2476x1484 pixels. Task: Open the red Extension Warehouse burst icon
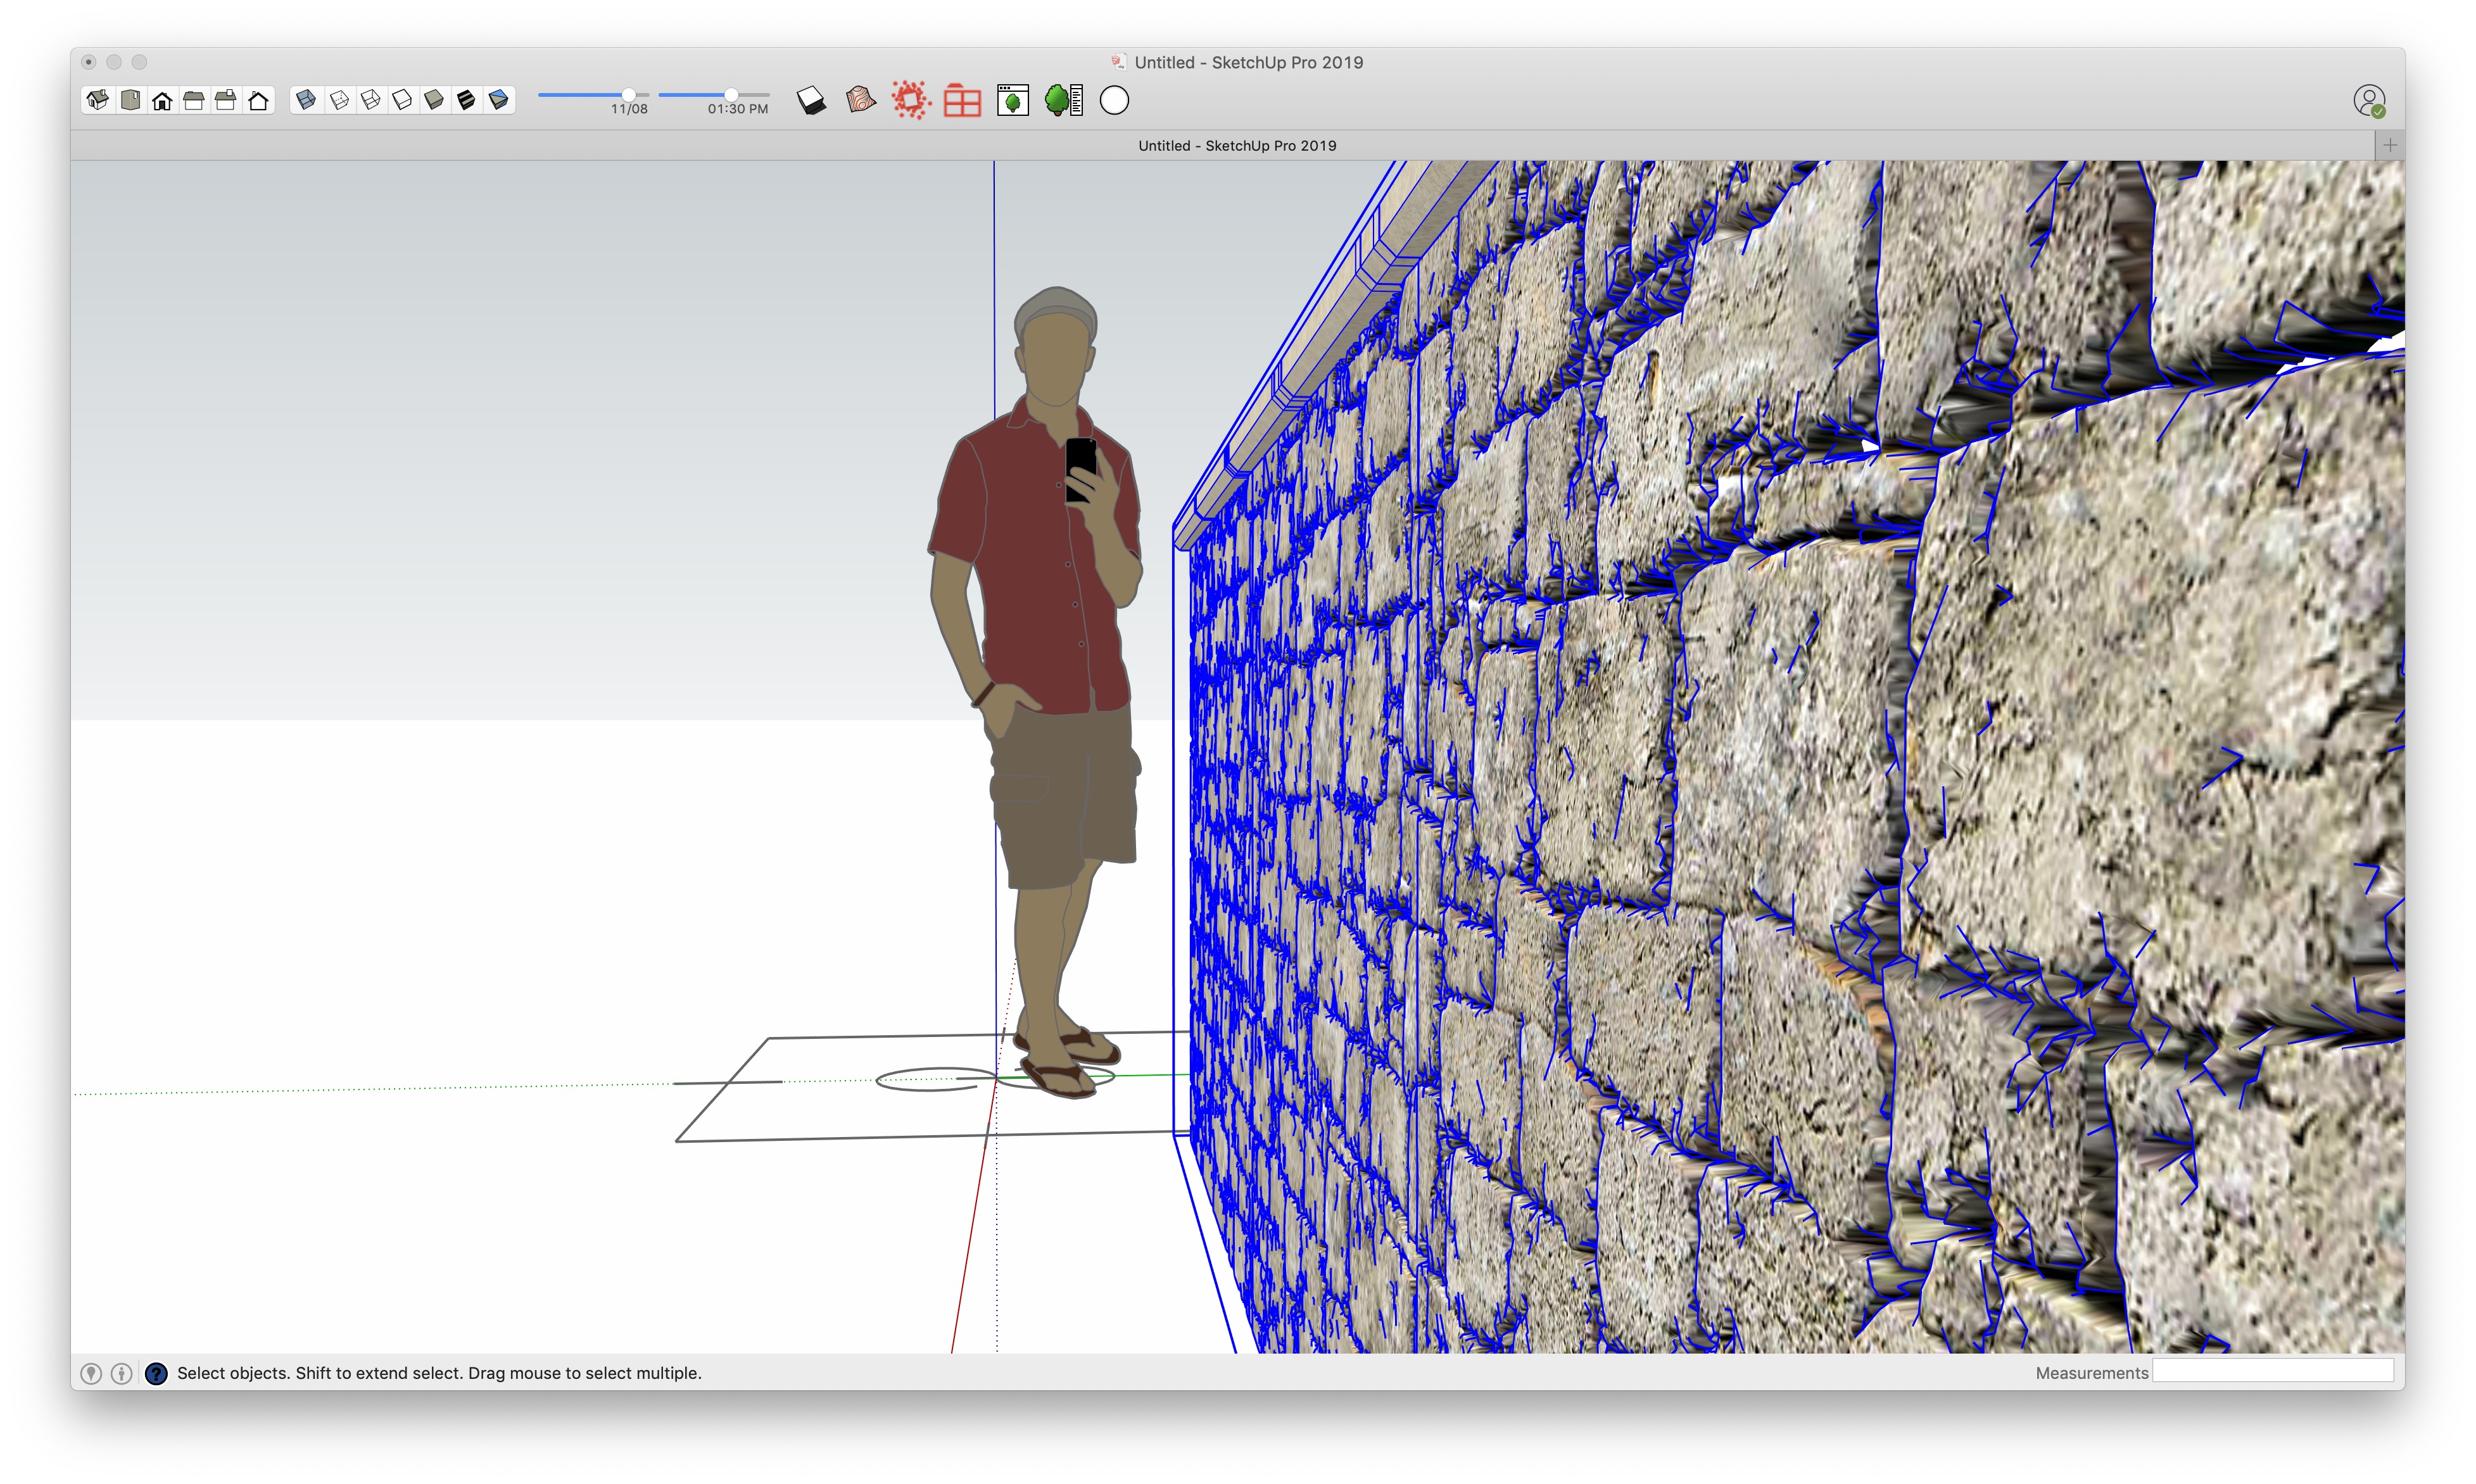[x=910, y=101]
